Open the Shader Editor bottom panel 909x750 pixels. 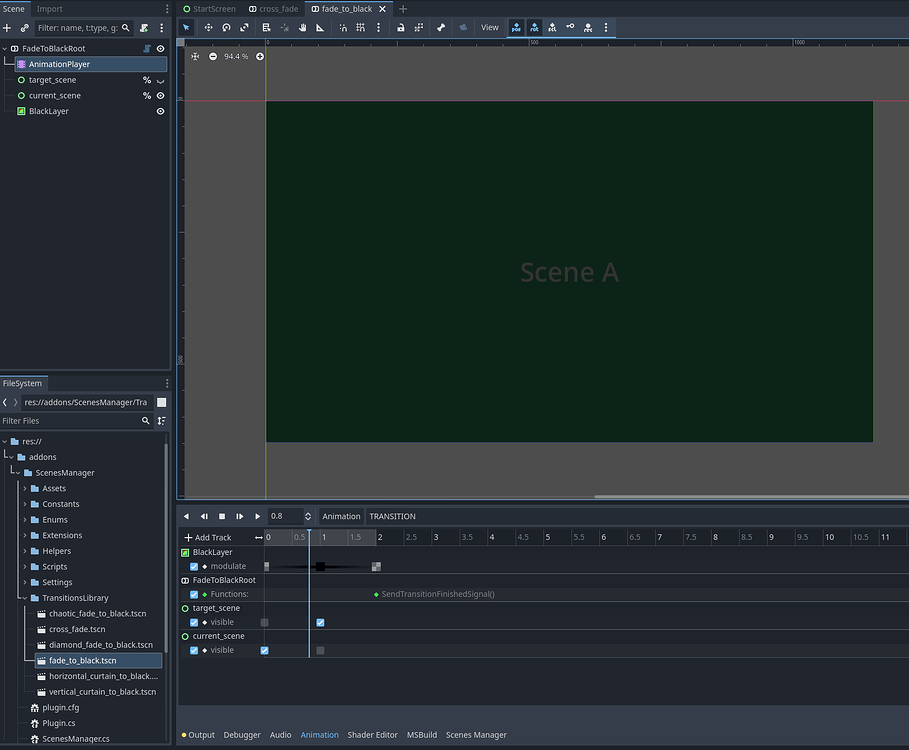[372, 734]
